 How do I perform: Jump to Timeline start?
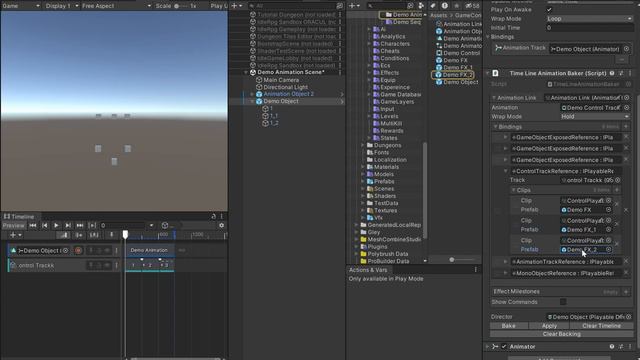33,225
